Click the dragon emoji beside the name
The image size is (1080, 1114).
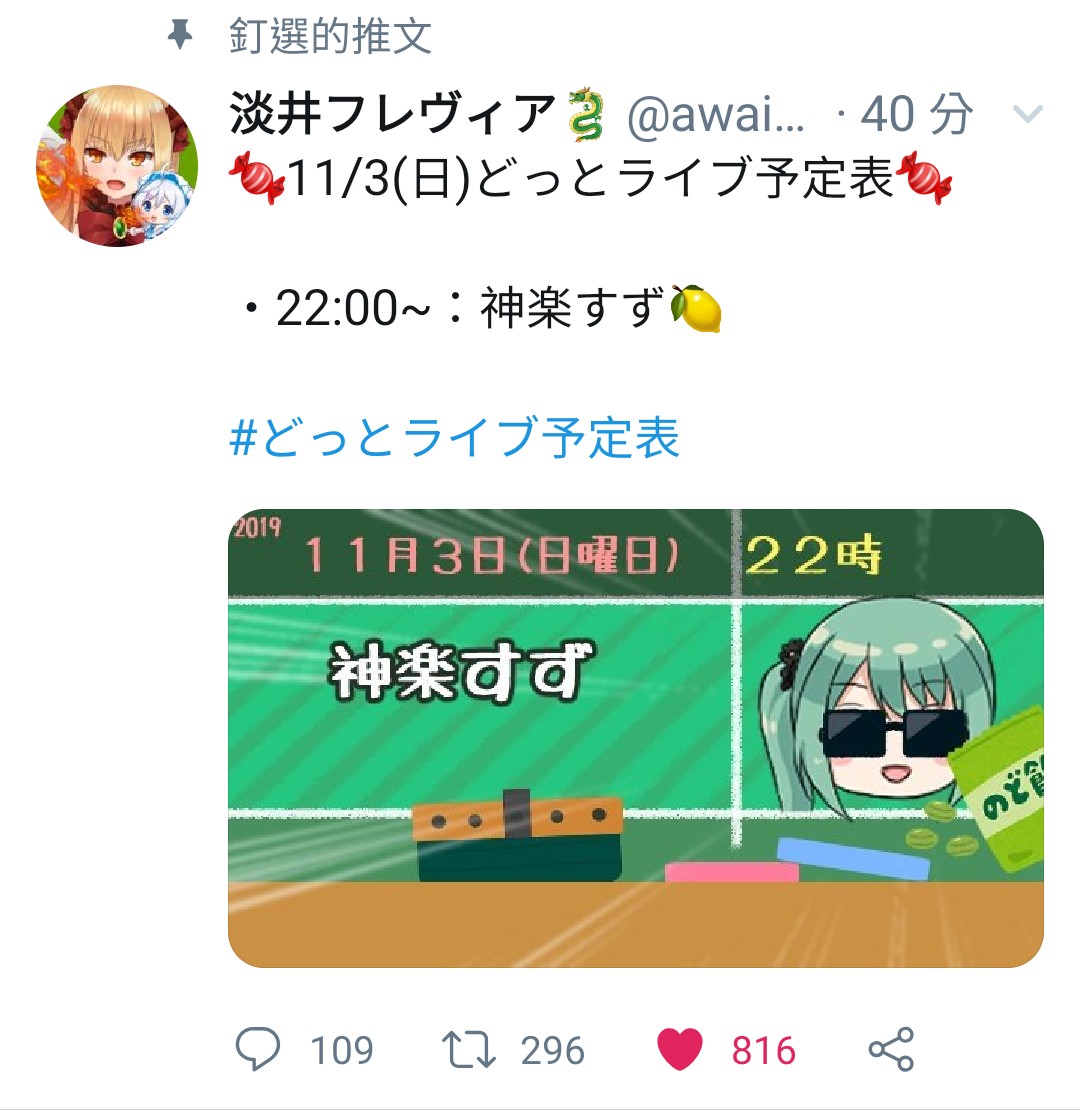(x=585, y=114)
